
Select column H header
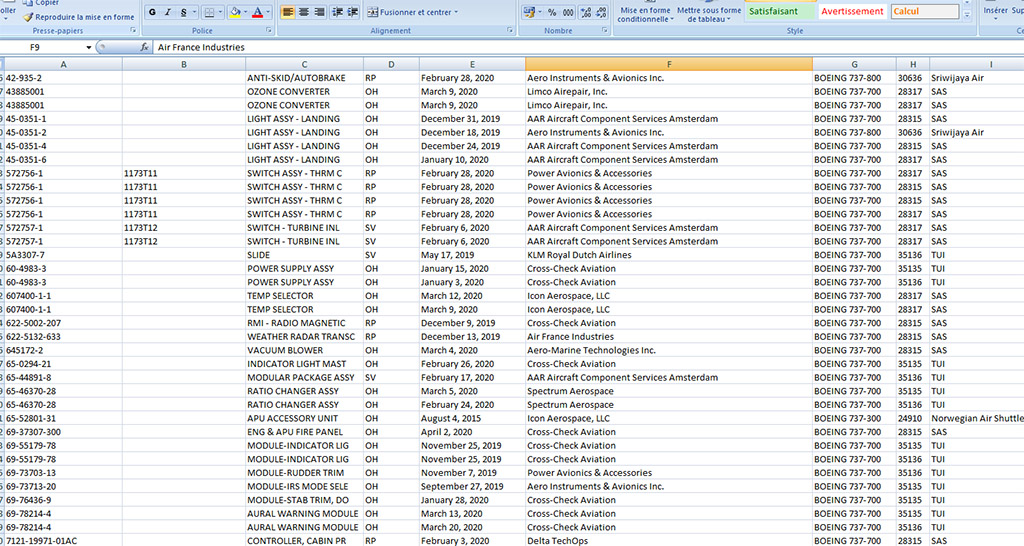click(912, 64)
